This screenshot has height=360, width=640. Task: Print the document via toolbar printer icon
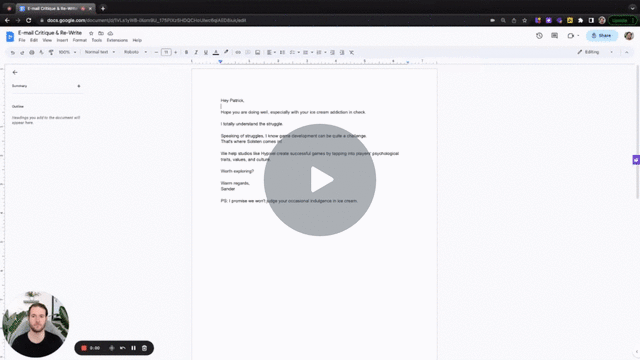[x=32, y=52]
